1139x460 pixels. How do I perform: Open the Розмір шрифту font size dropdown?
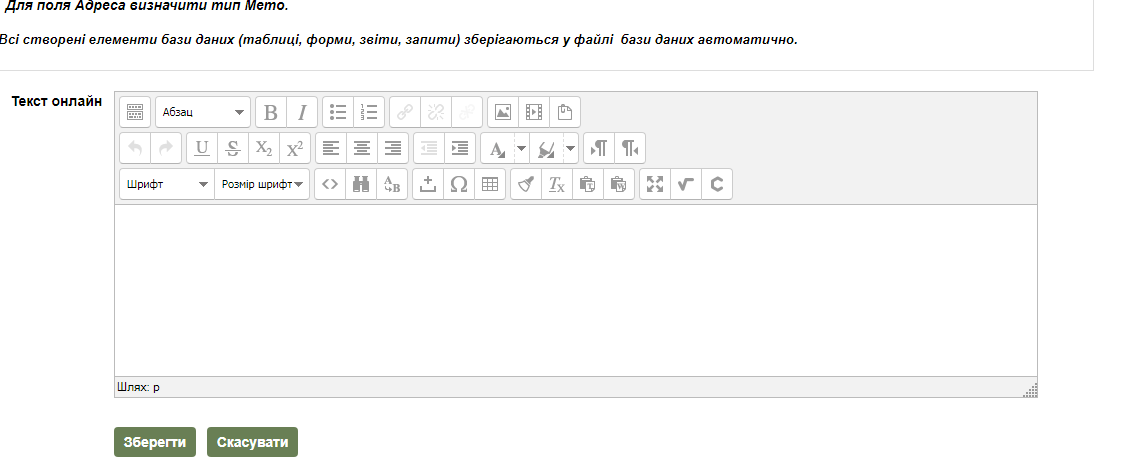pyautogui.click(x=262, y=185)
